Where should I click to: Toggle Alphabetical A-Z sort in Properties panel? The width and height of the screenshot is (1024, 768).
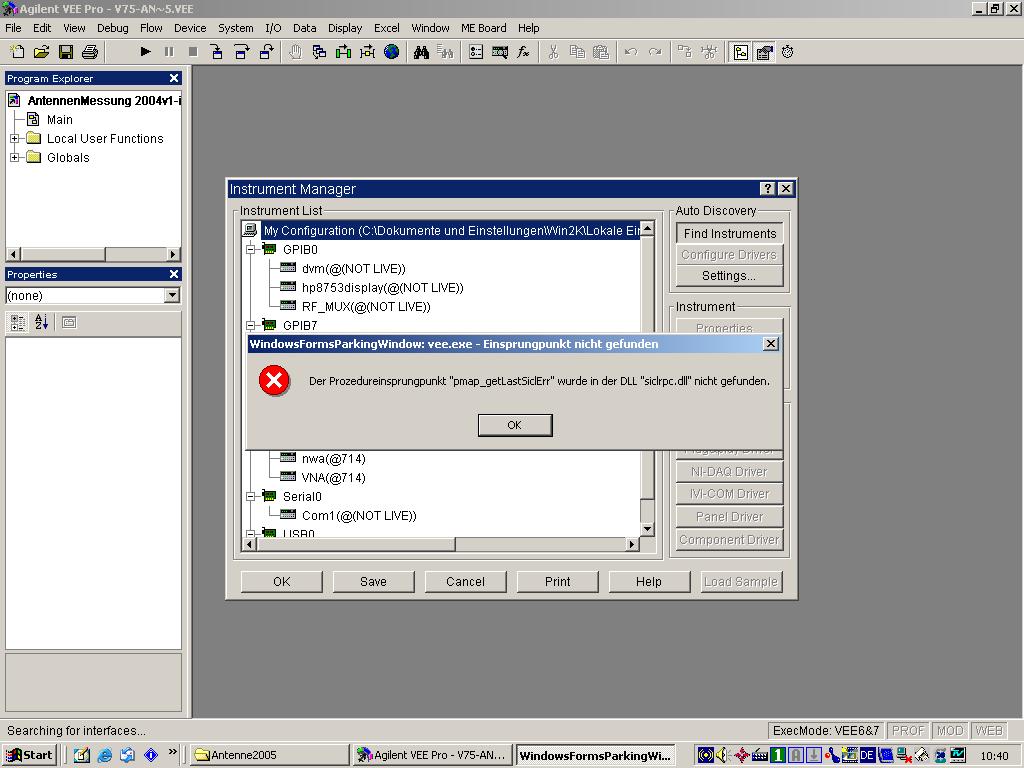[x=42, y=322]
